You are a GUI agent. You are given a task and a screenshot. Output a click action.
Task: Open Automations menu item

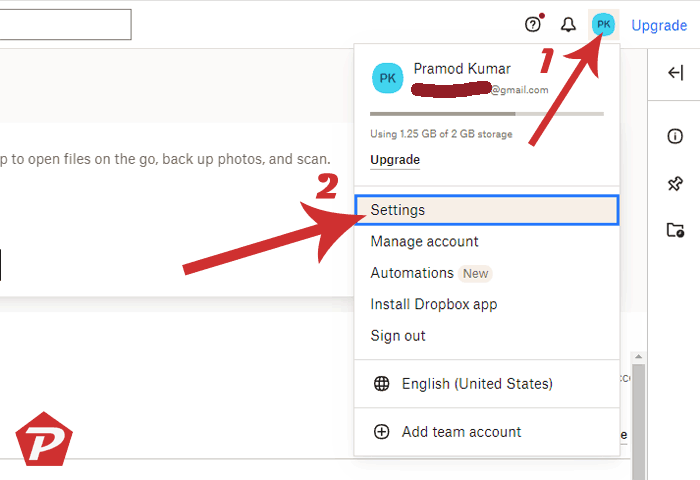[x=412, y=273]
